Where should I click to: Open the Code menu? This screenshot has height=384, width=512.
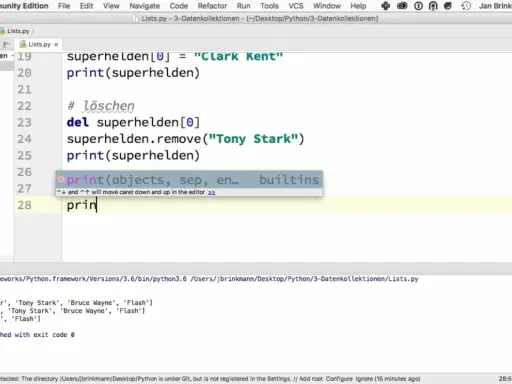click(179, 6)
